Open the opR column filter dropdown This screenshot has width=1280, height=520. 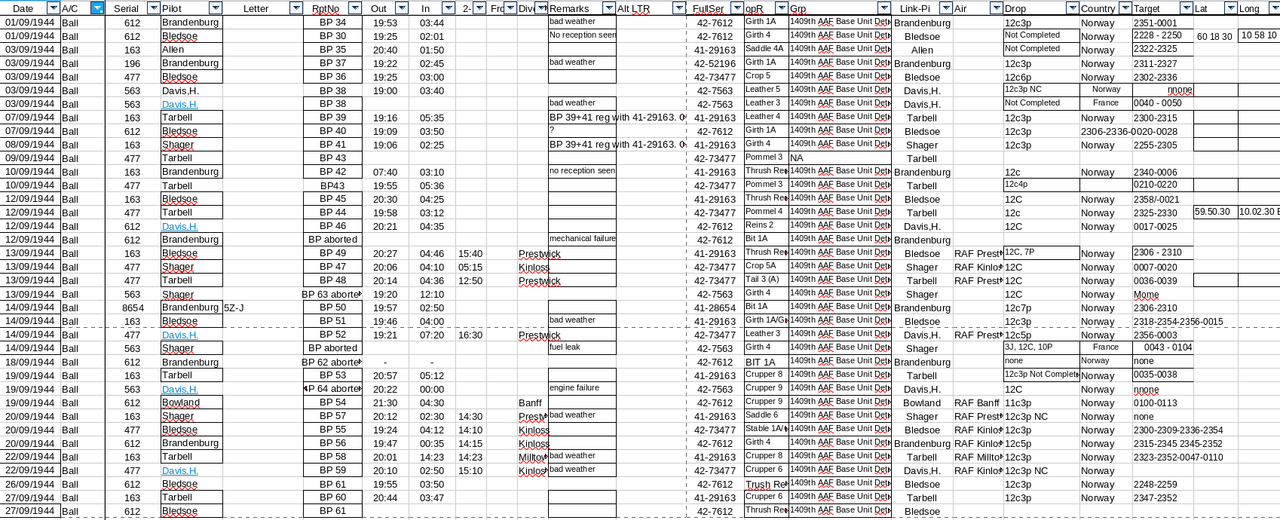tap(781, 8)
